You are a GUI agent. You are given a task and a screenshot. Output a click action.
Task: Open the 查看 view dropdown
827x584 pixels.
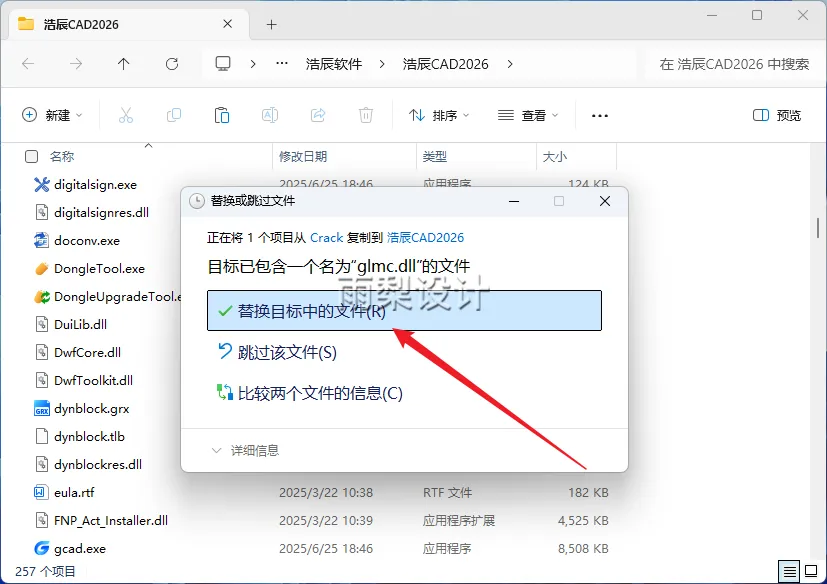[x=528, y=115]
